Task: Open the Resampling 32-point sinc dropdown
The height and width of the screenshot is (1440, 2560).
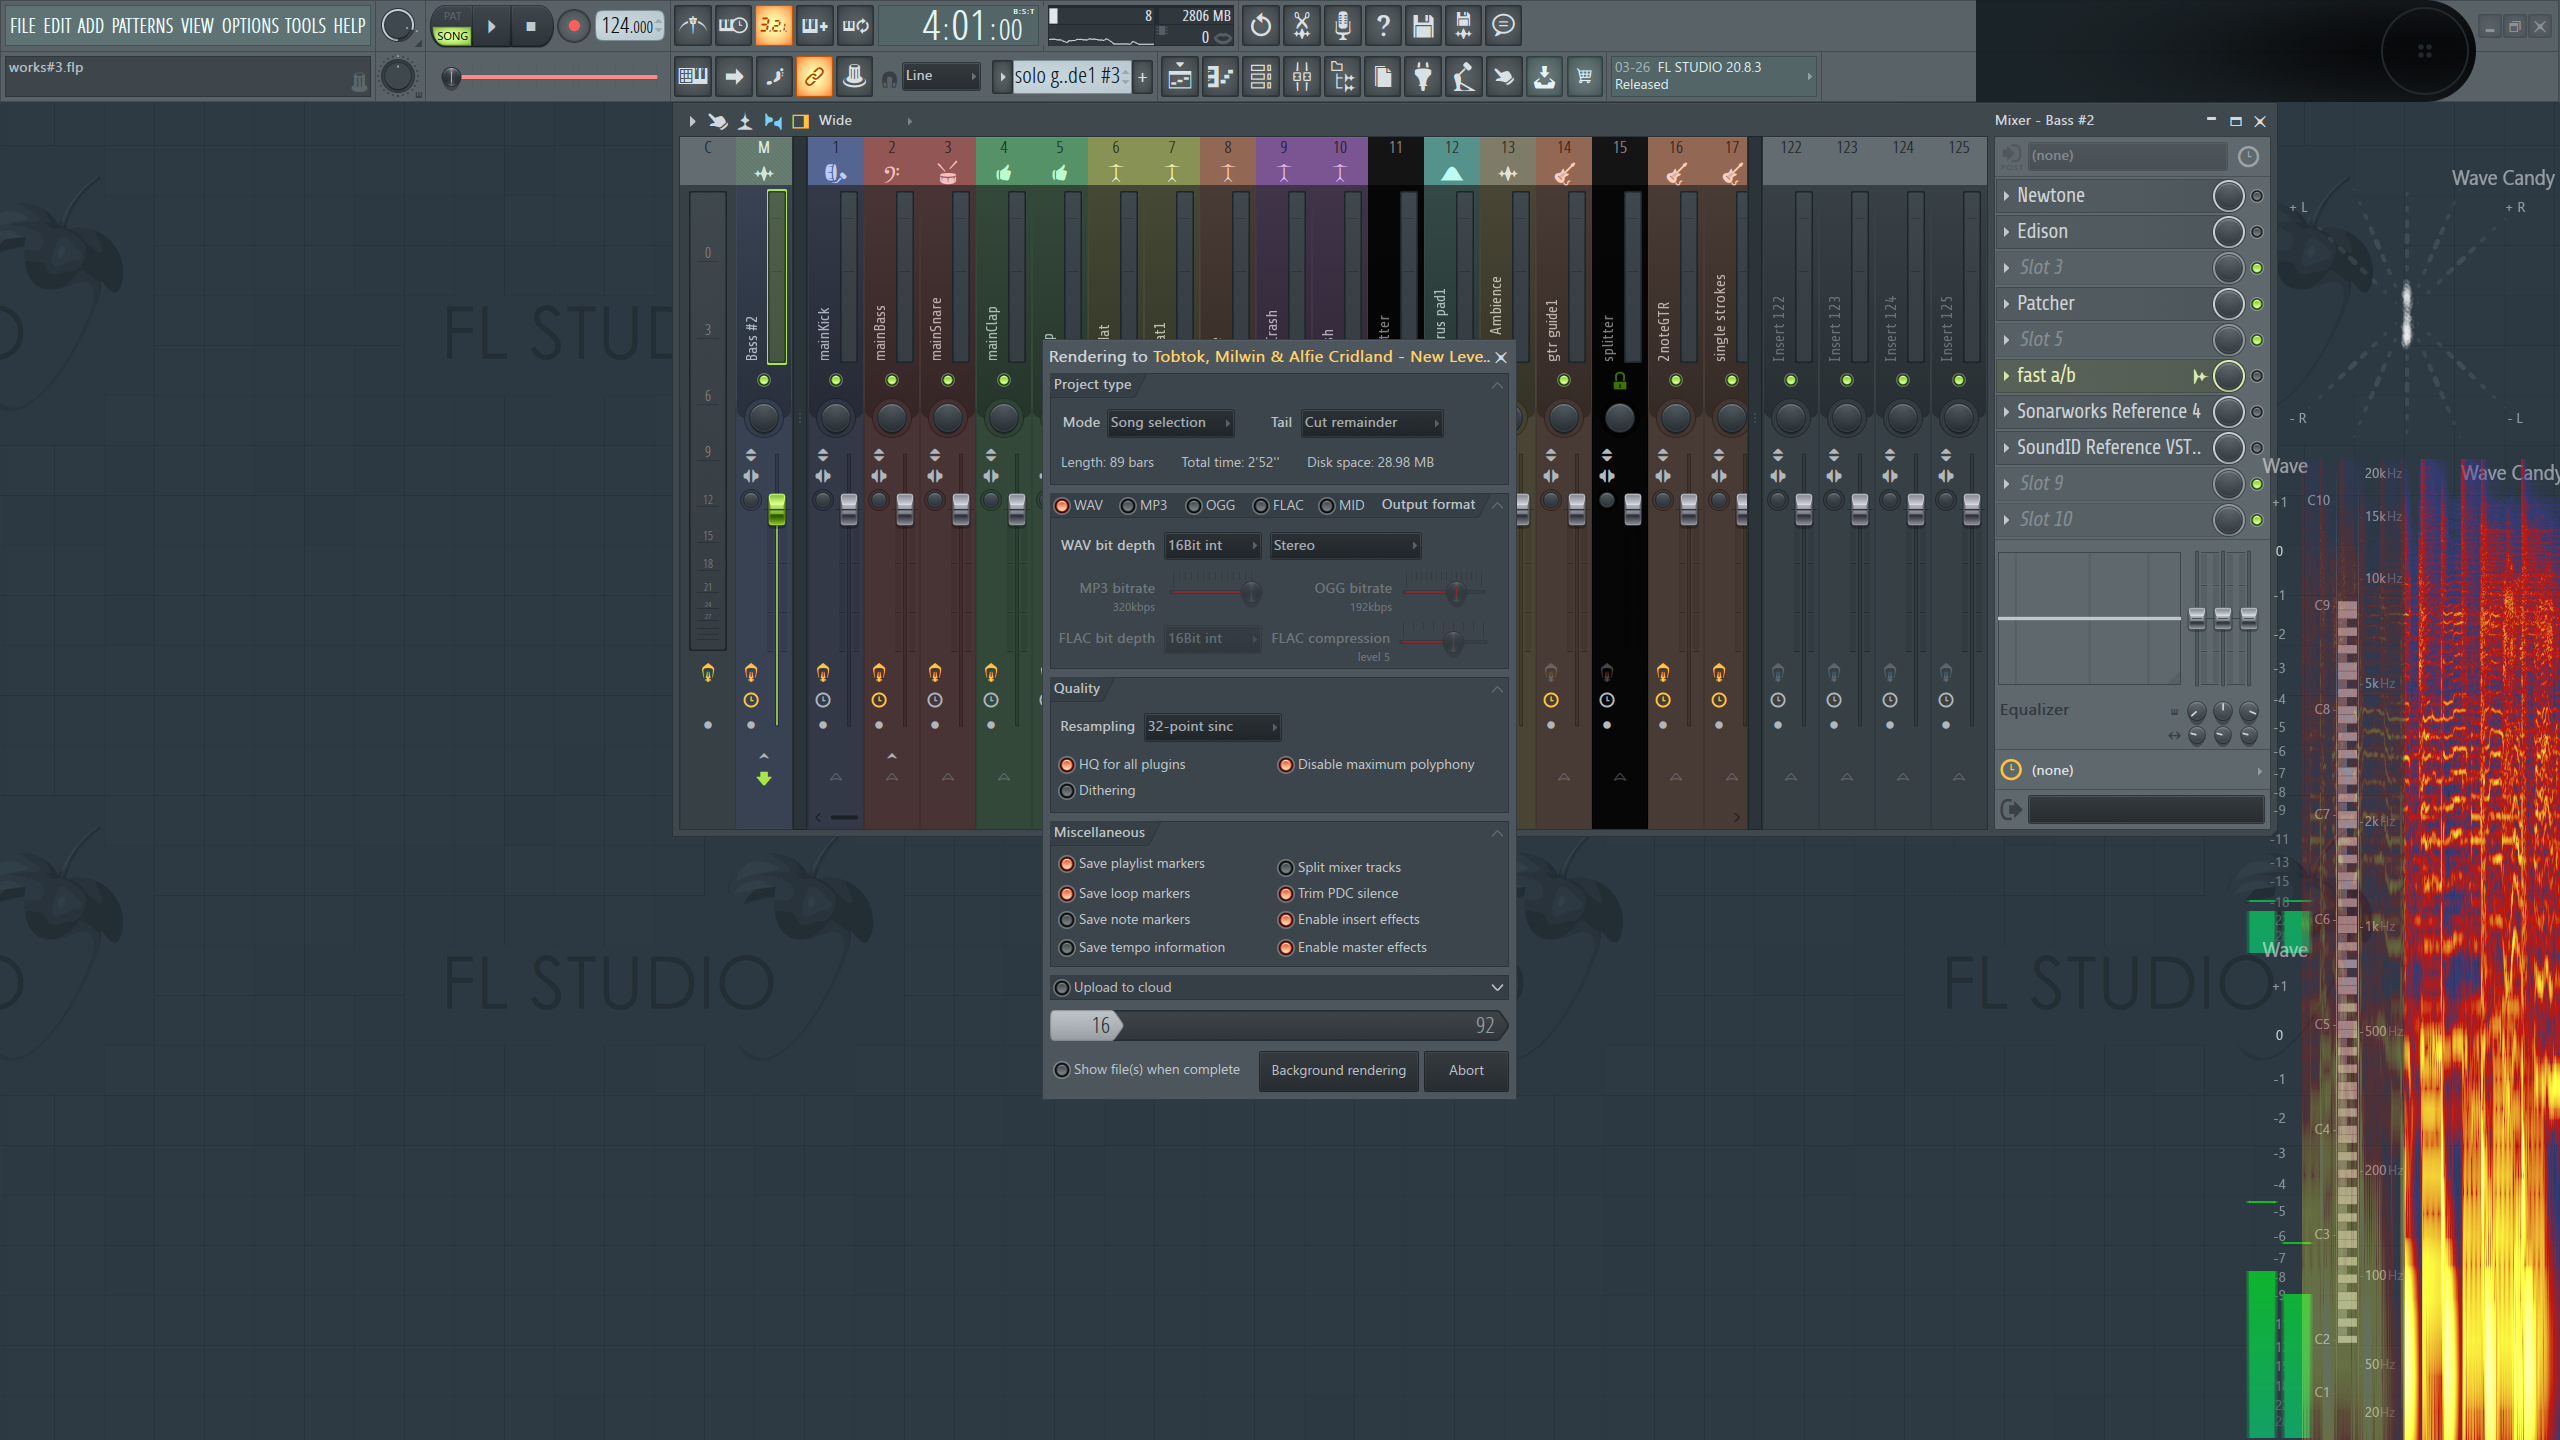Action: click(1212, 727)
